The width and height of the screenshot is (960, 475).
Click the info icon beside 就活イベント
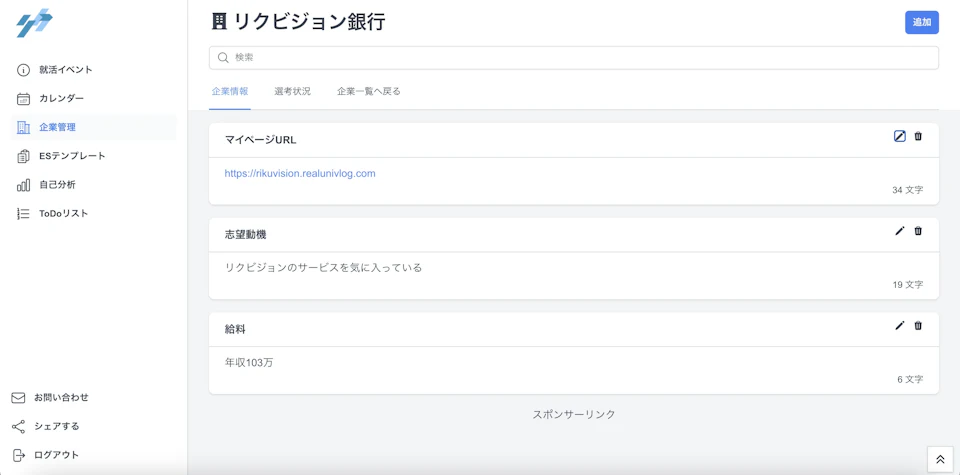(23, 70)
